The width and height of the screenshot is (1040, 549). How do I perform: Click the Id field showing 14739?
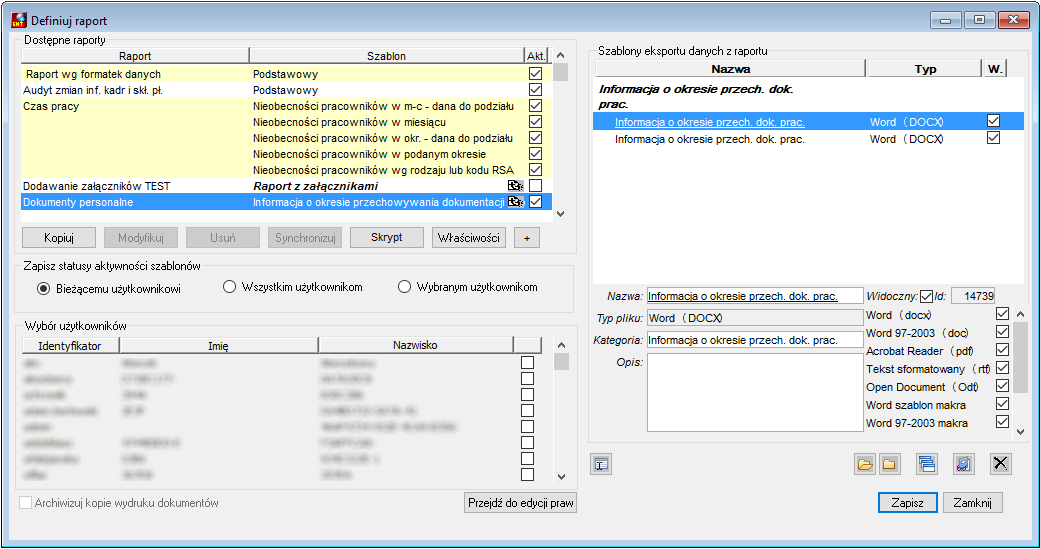[973, 296]
